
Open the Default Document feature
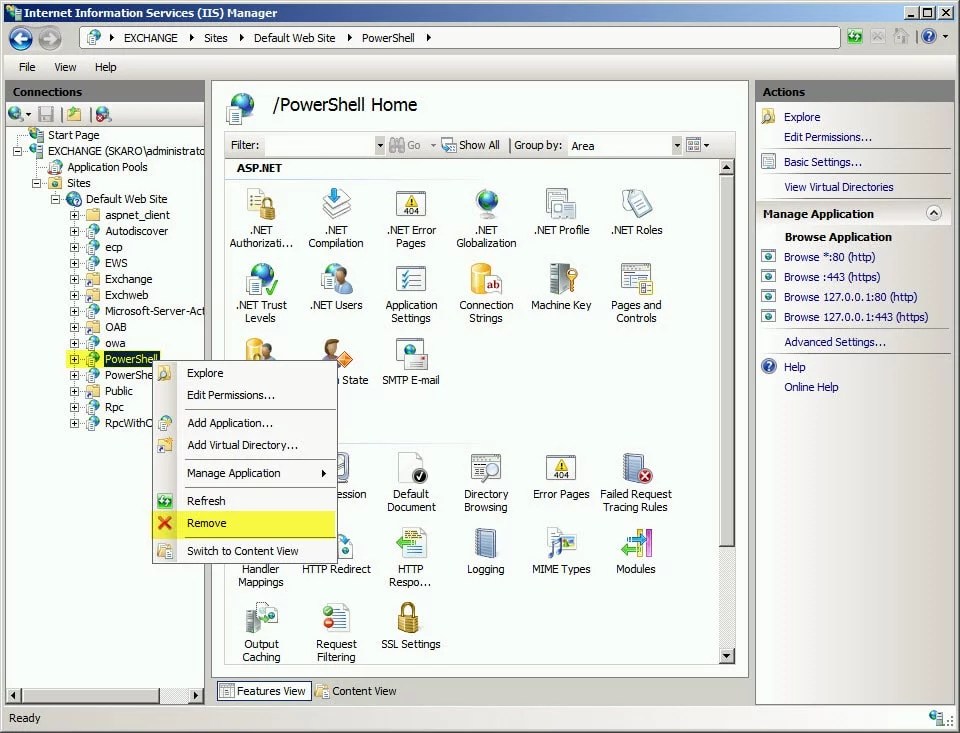coord(411,482)
